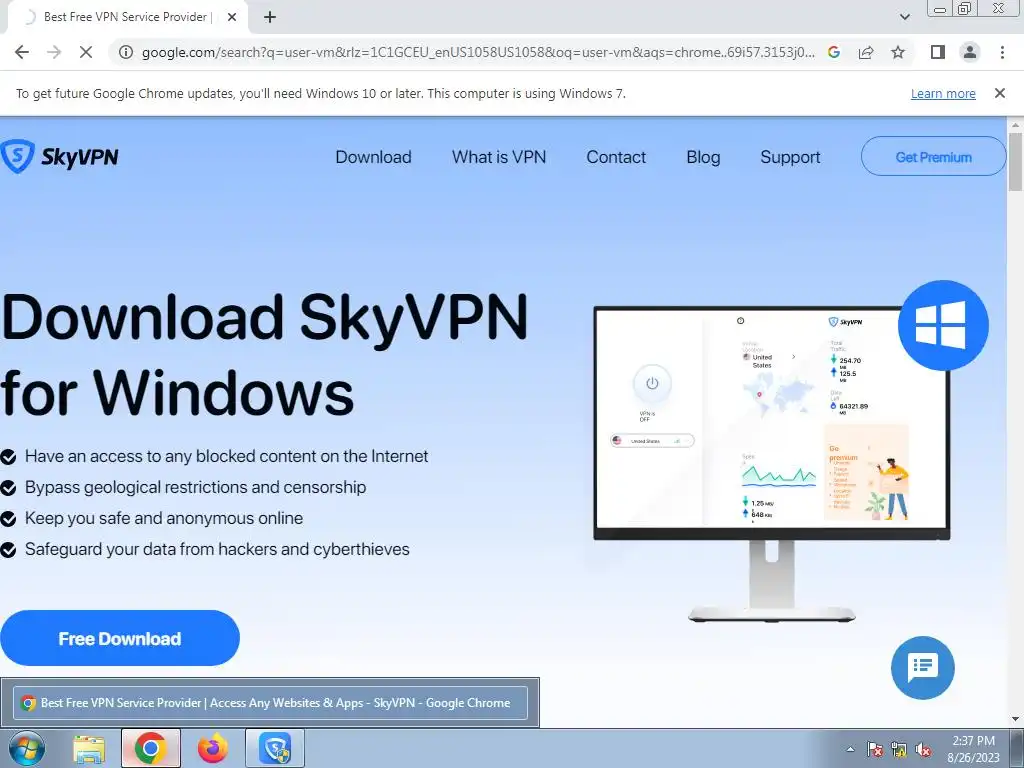1024x768 pixels.
Task: Click the network tray icon
Action: tap(899, 749)
